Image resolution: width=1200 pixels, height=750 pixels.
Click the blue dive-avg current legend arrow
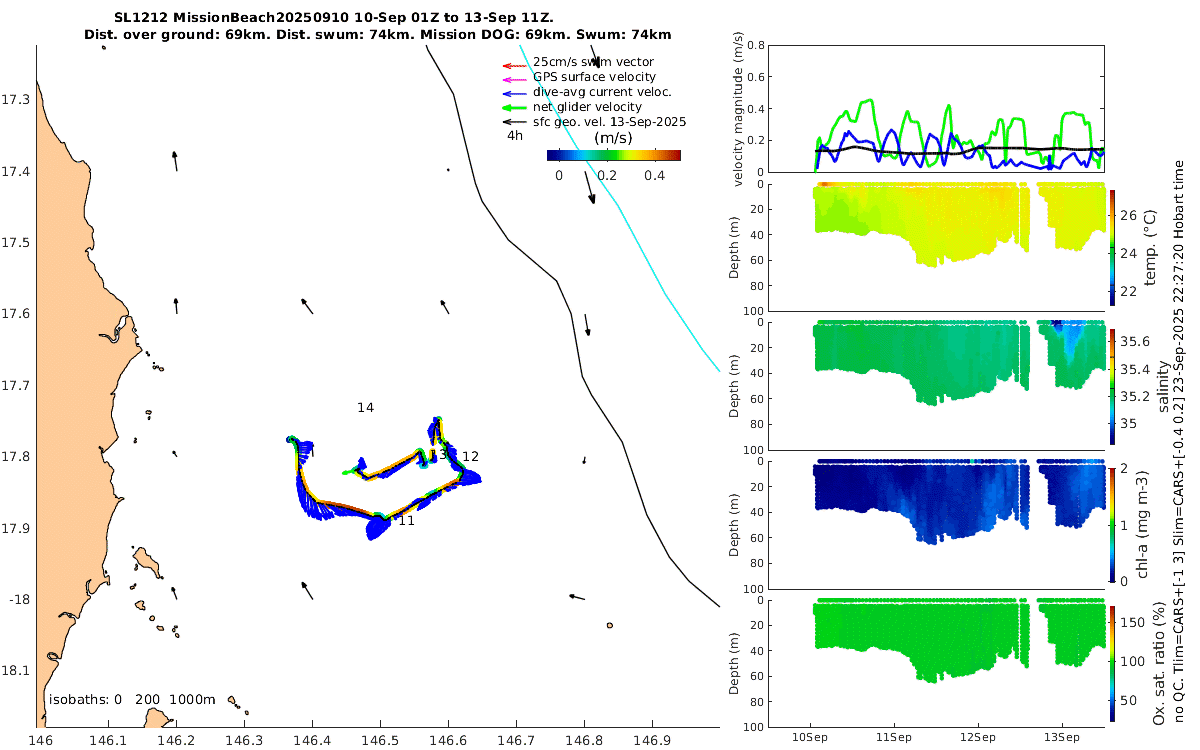pyautogui.click(x=514, y=93)
